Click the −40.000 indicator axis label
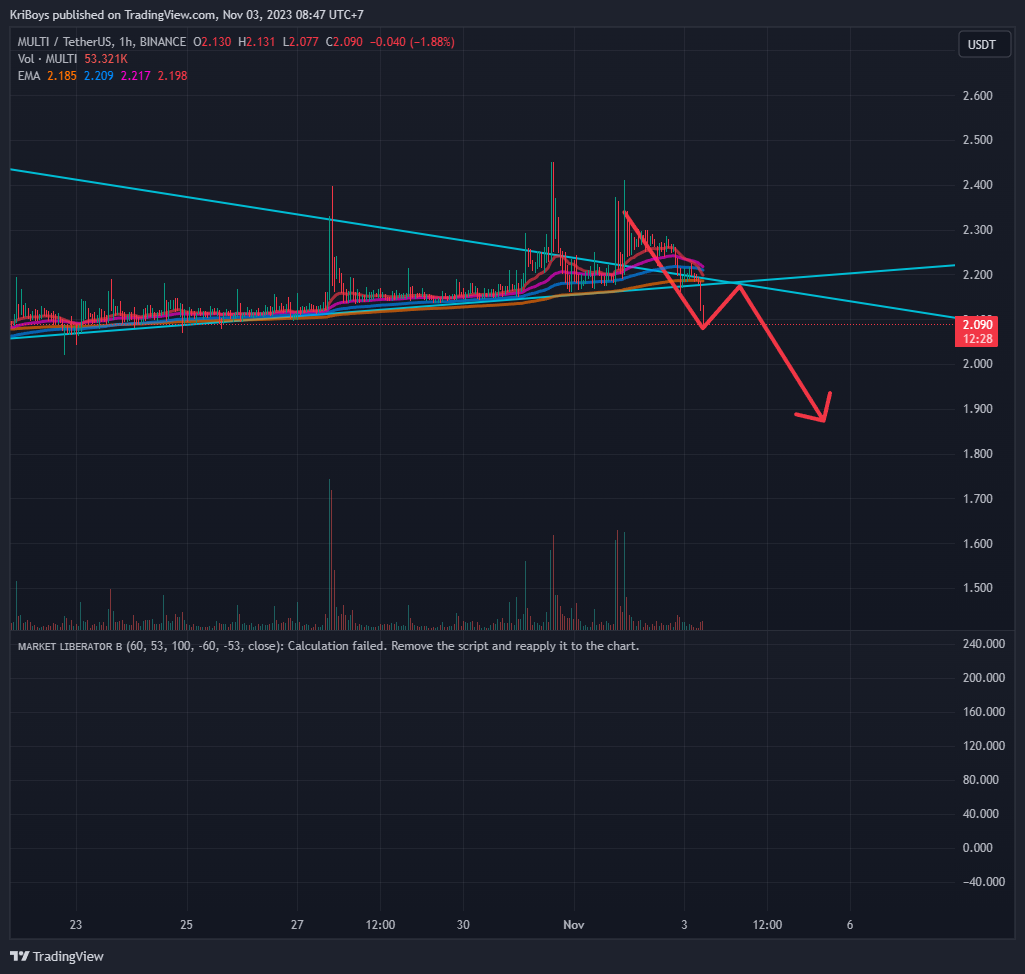 tap(984, 882)
